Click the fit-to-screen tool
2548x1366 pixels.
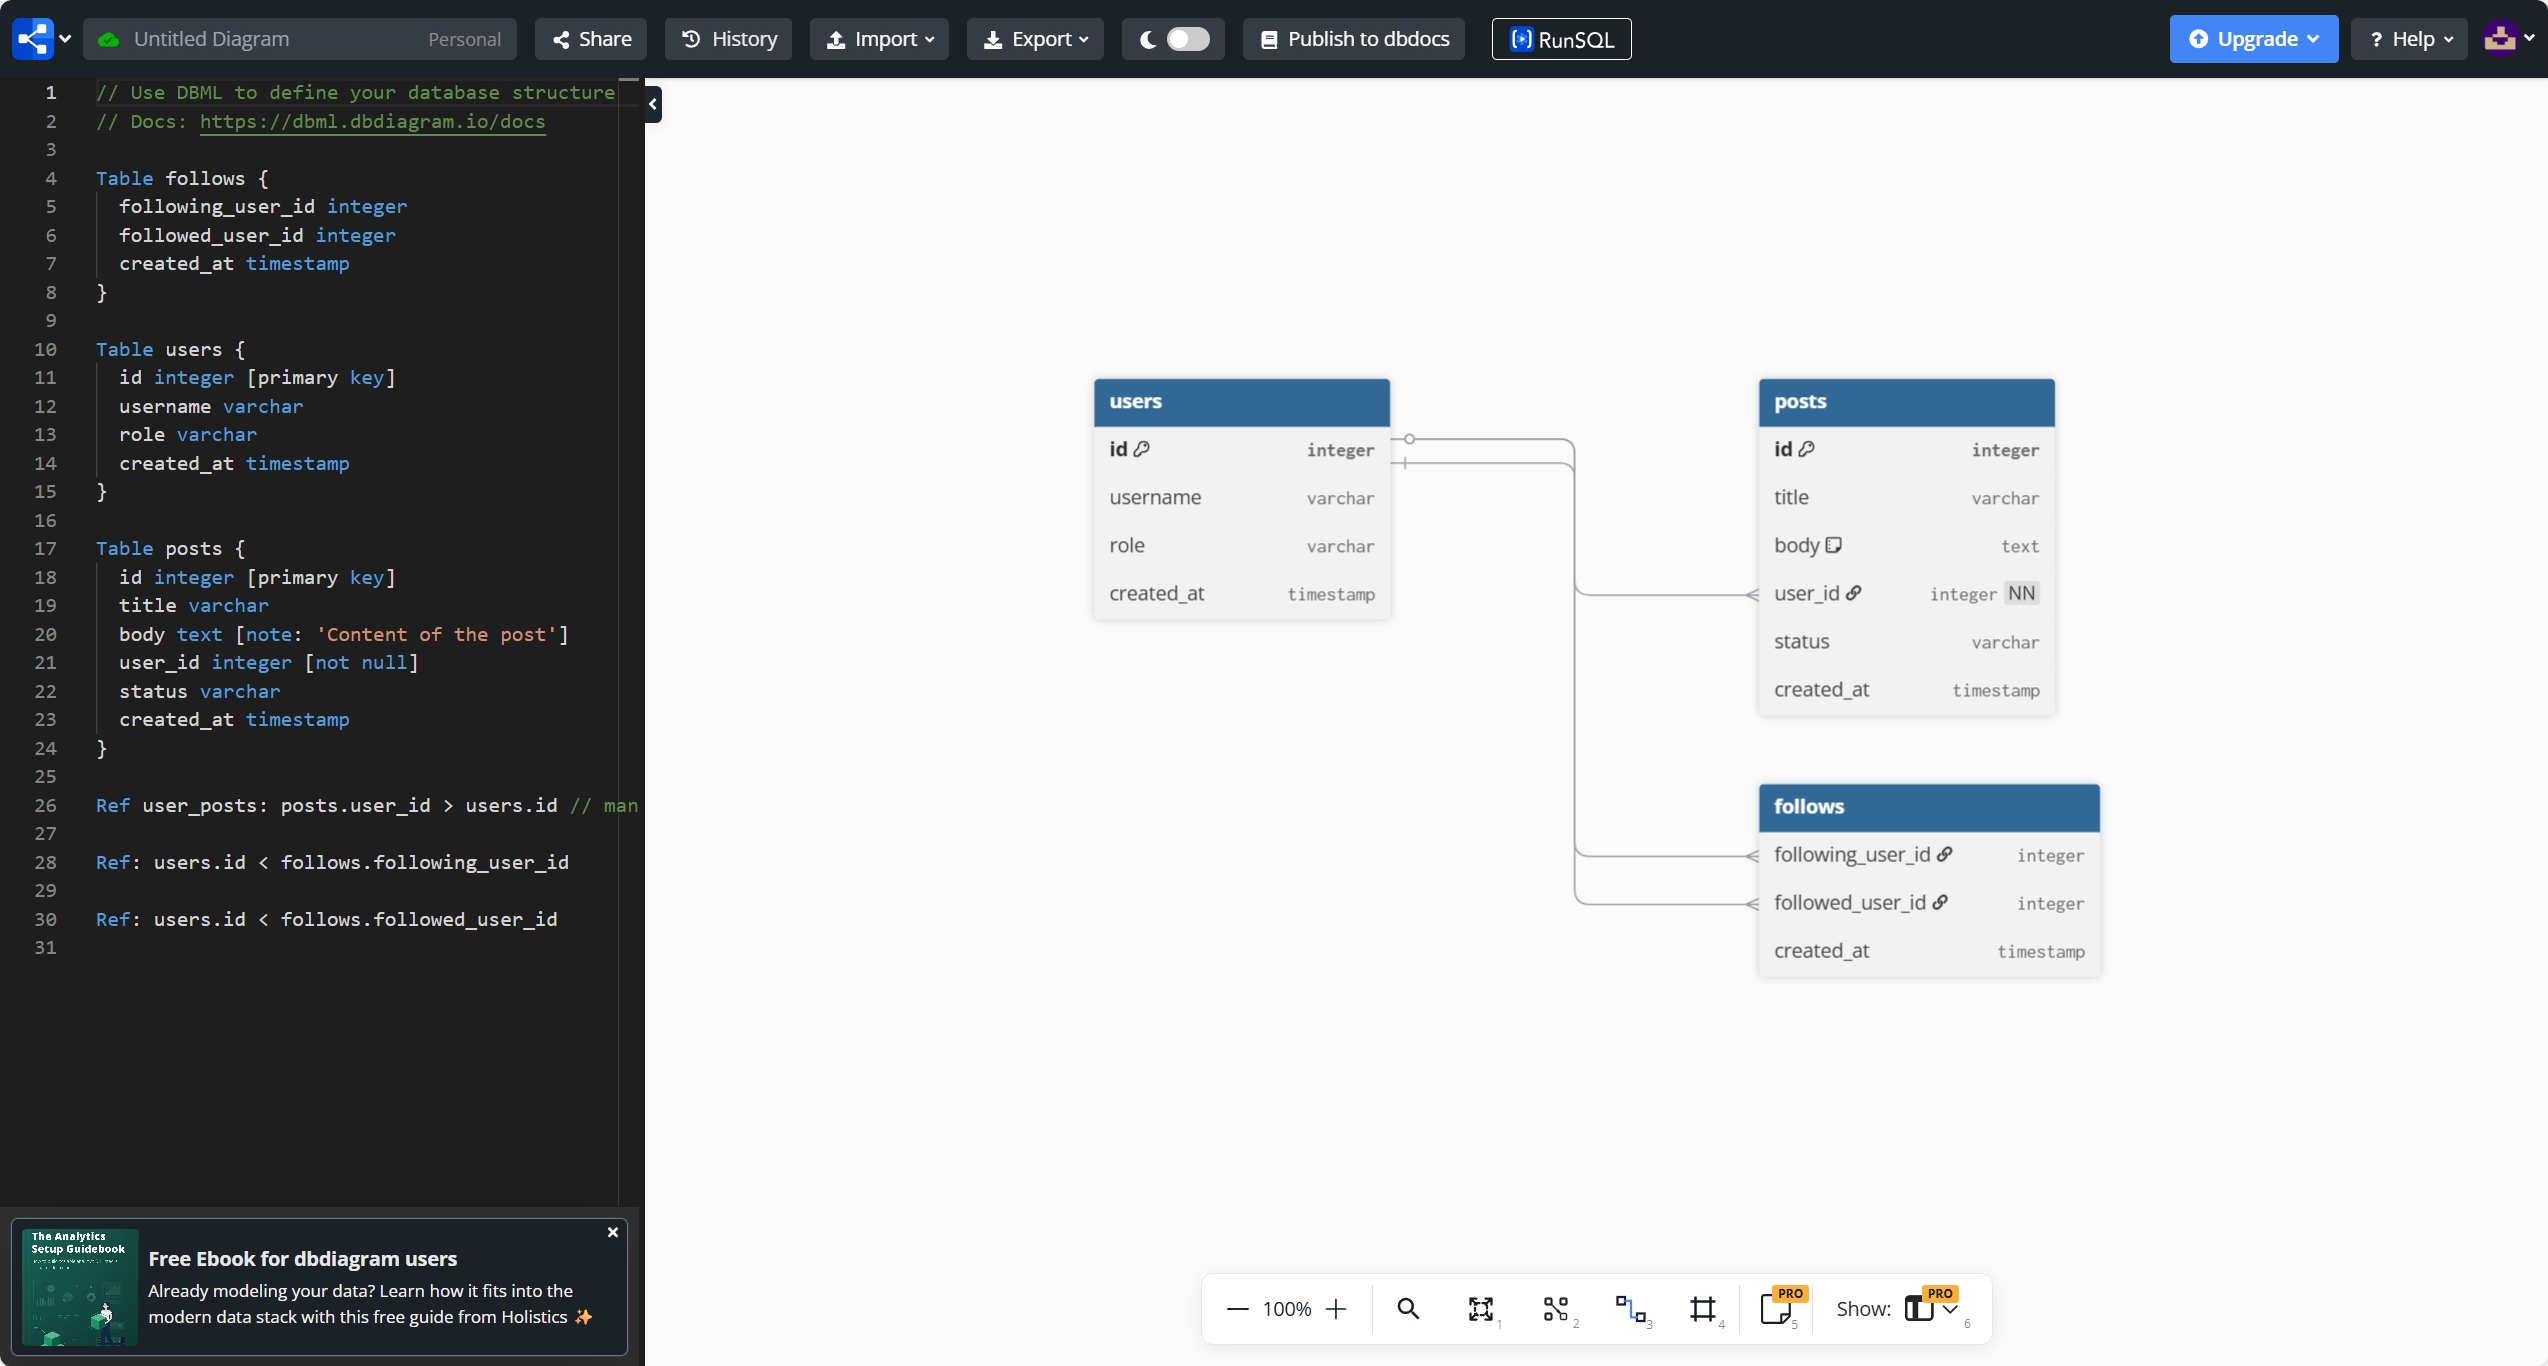(1481, 1309)
